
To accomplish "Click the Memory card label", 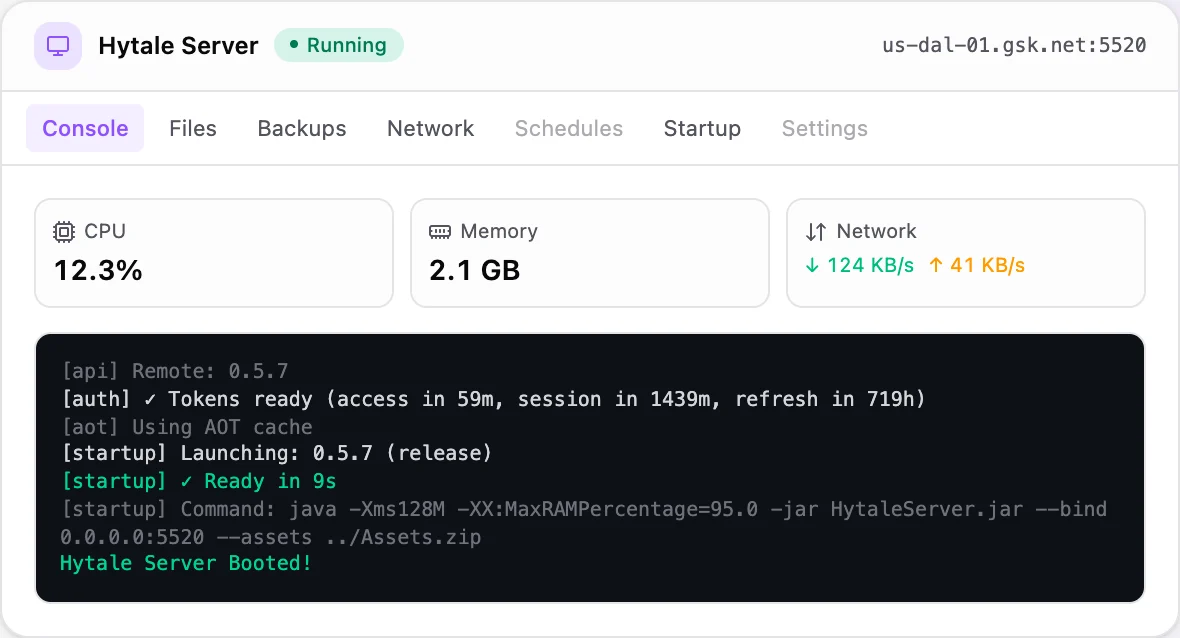I will click(499, 231).
